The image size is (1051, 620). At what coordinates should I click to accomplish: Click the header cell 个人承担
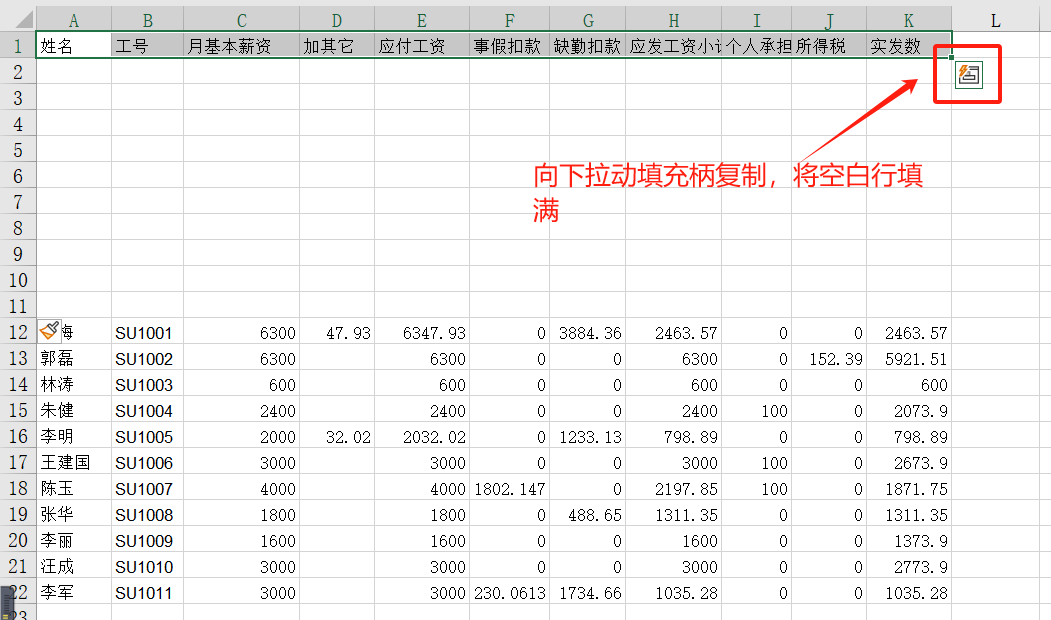click(x=757, y=46)
